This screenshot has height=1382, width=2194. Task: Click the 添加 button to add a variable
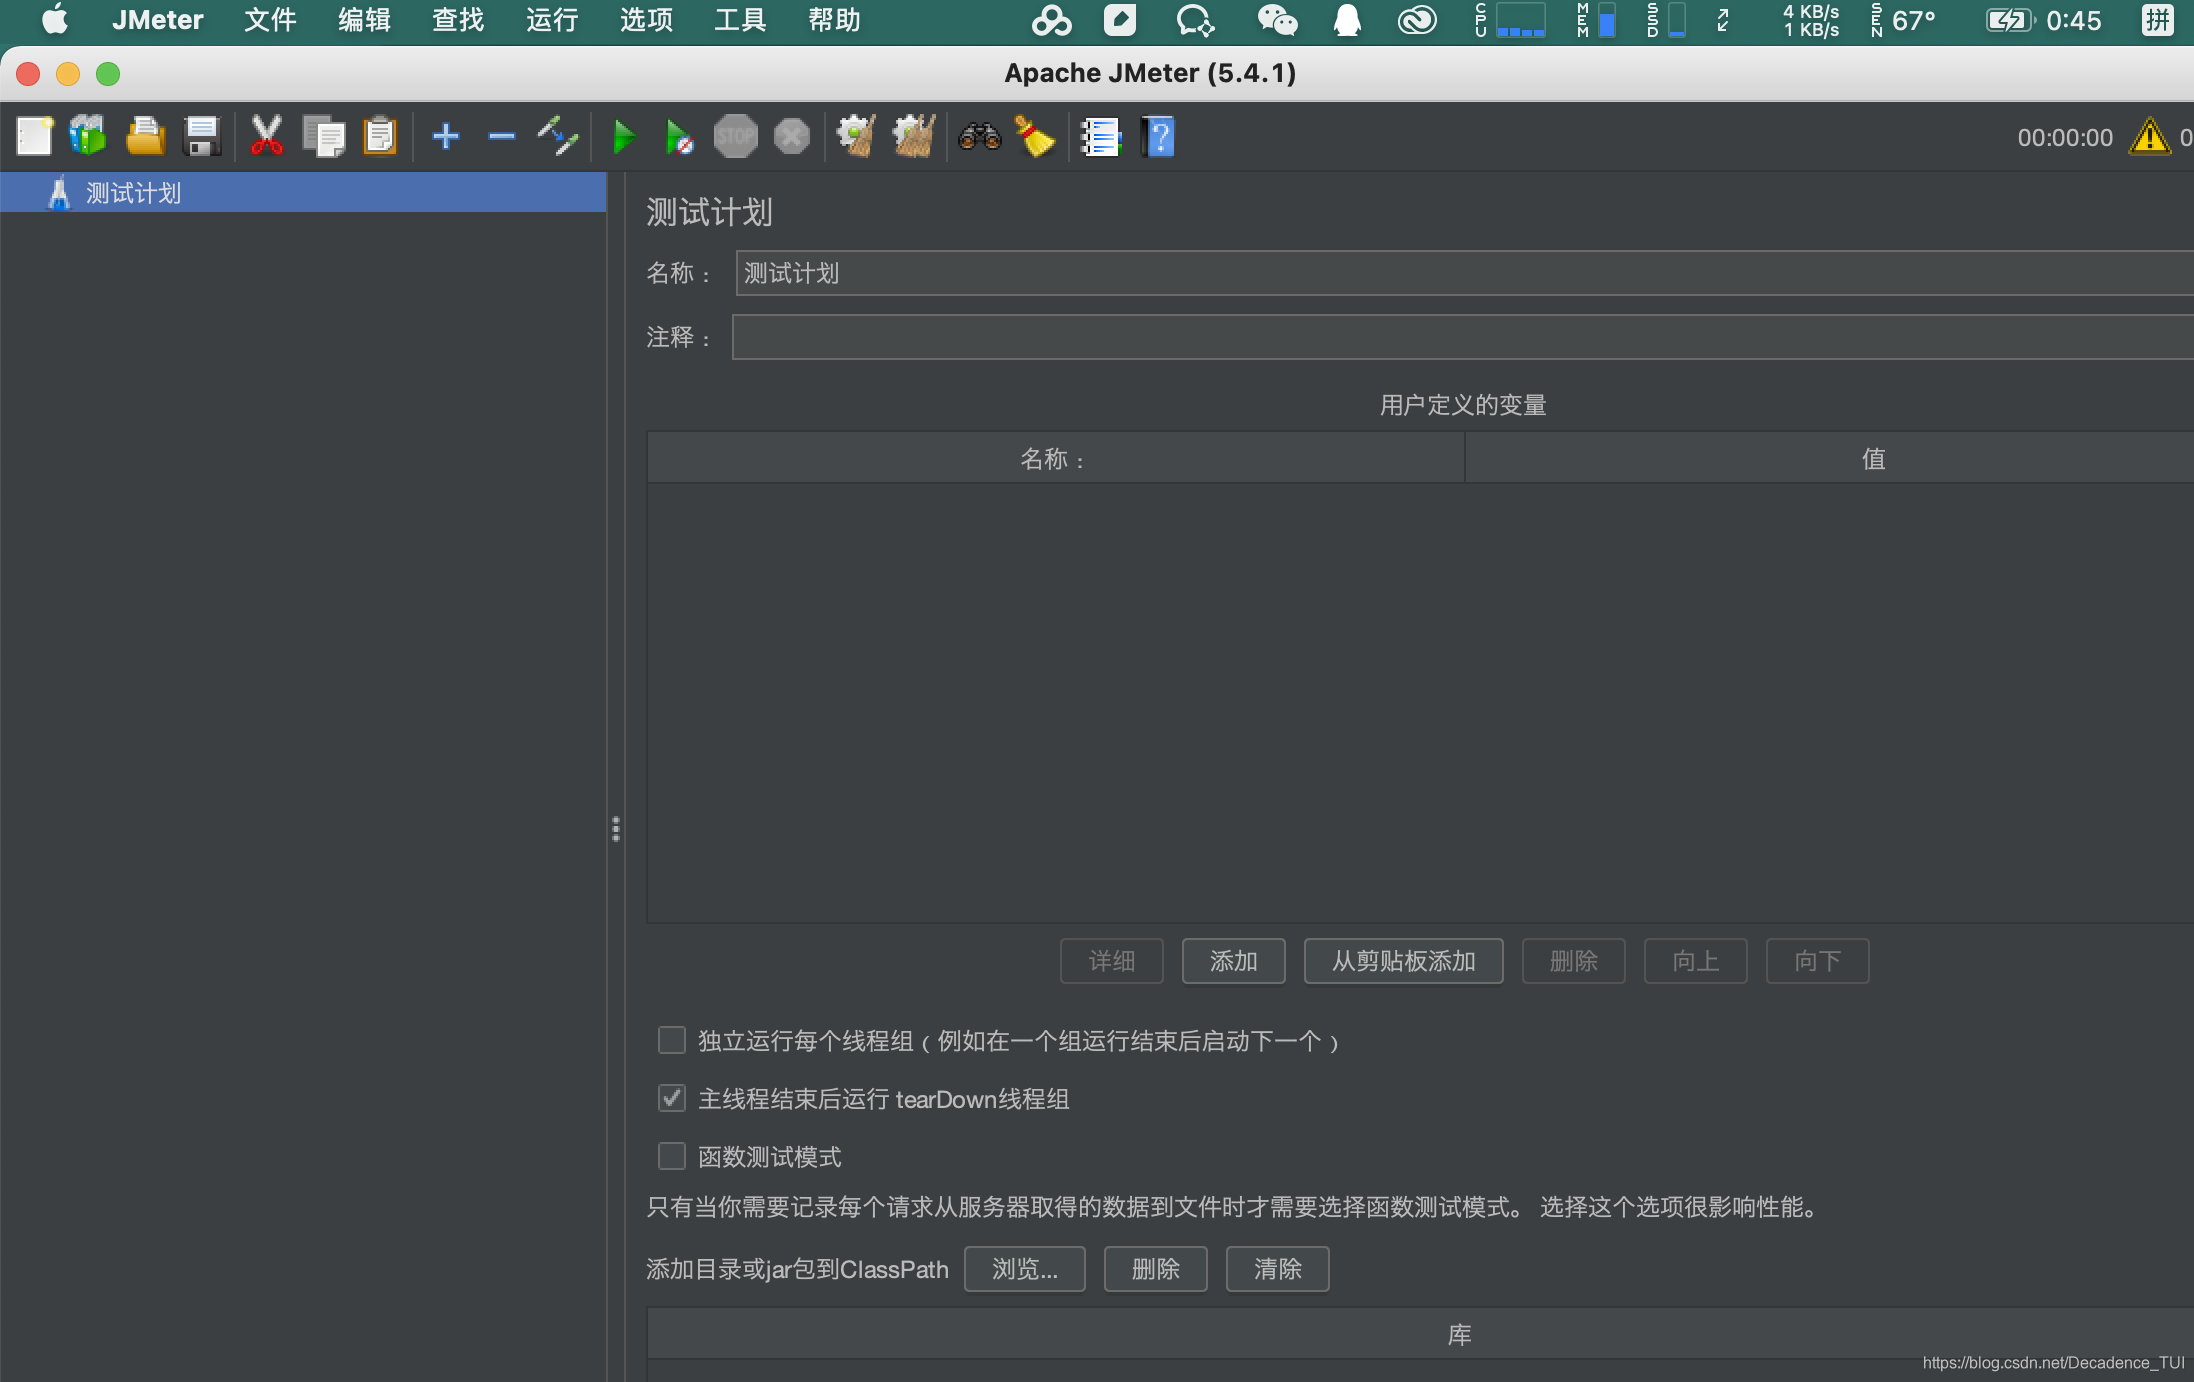click(x=1233, y=961)
